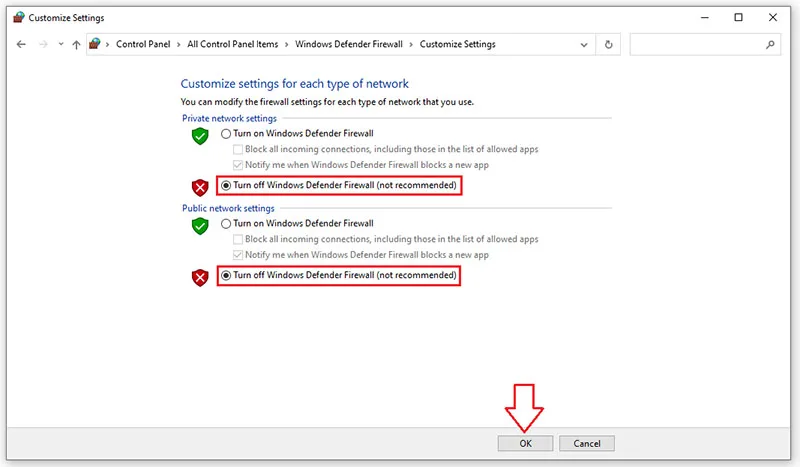Click the green shield icon under Private settings
This screenshot has height=467, width=800.
[200, 136]
